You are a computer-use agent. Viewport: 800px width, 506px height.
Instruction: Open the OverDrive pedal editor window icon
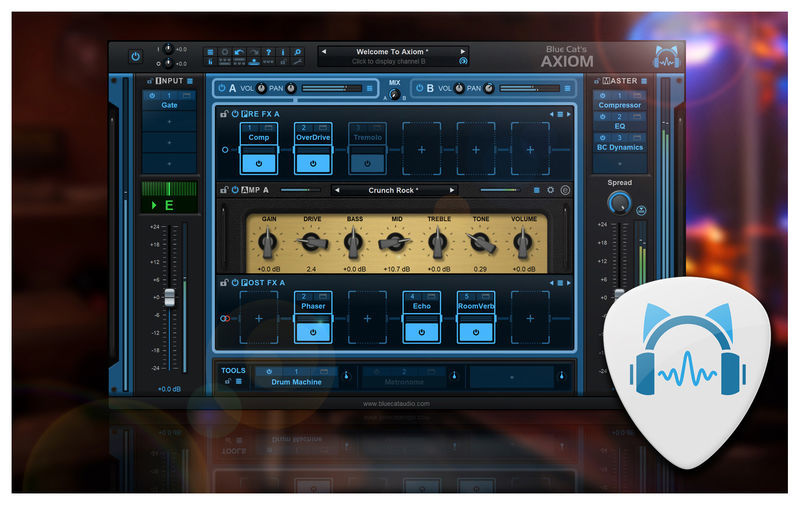323,128
